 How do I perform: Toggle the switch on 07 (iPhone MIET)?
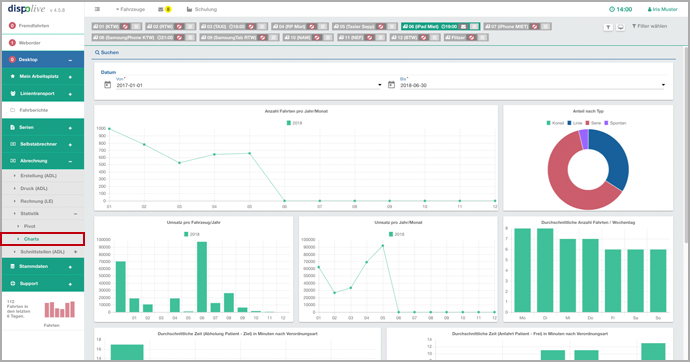coord(545,26)
